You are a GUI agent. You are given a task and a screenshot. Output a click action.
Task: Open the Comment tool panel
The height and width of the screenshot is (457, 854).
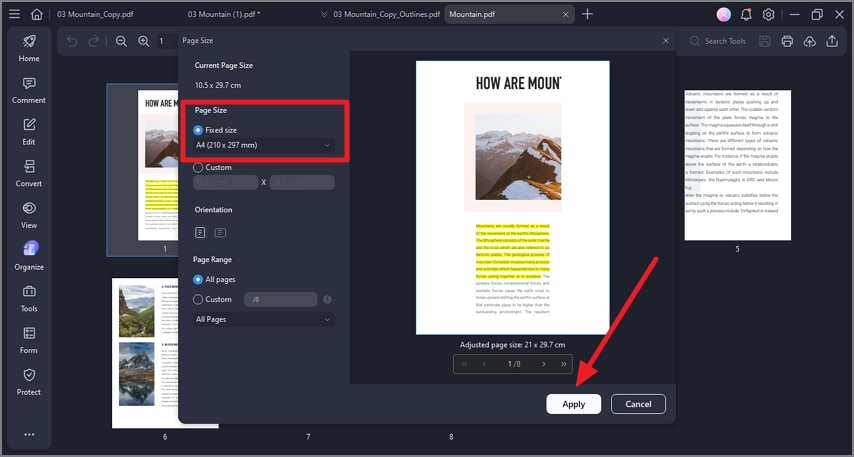tap(29, 90)
